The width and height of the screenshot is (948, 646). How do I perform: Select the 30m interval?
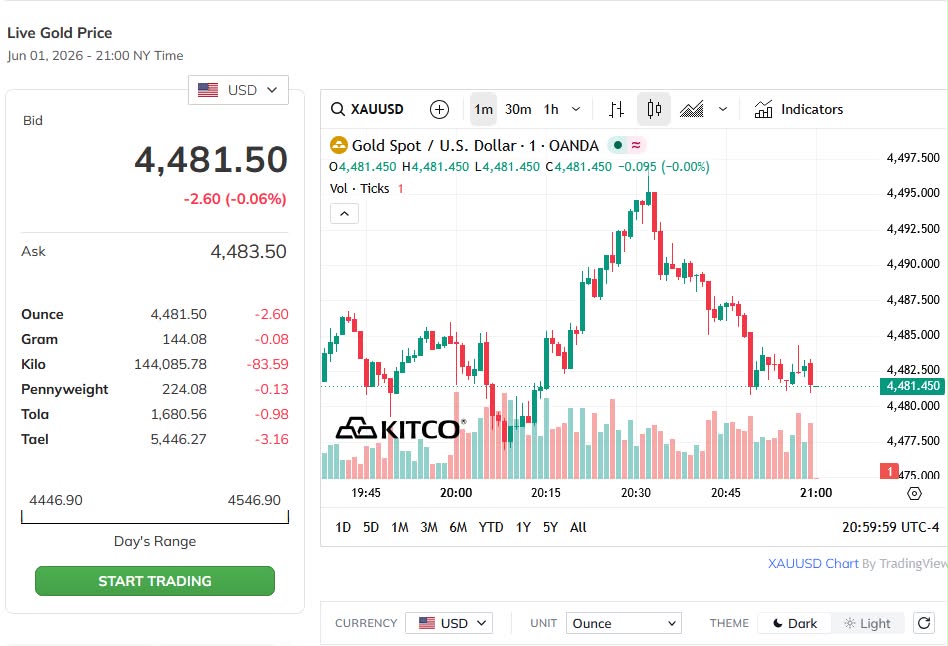518,109
